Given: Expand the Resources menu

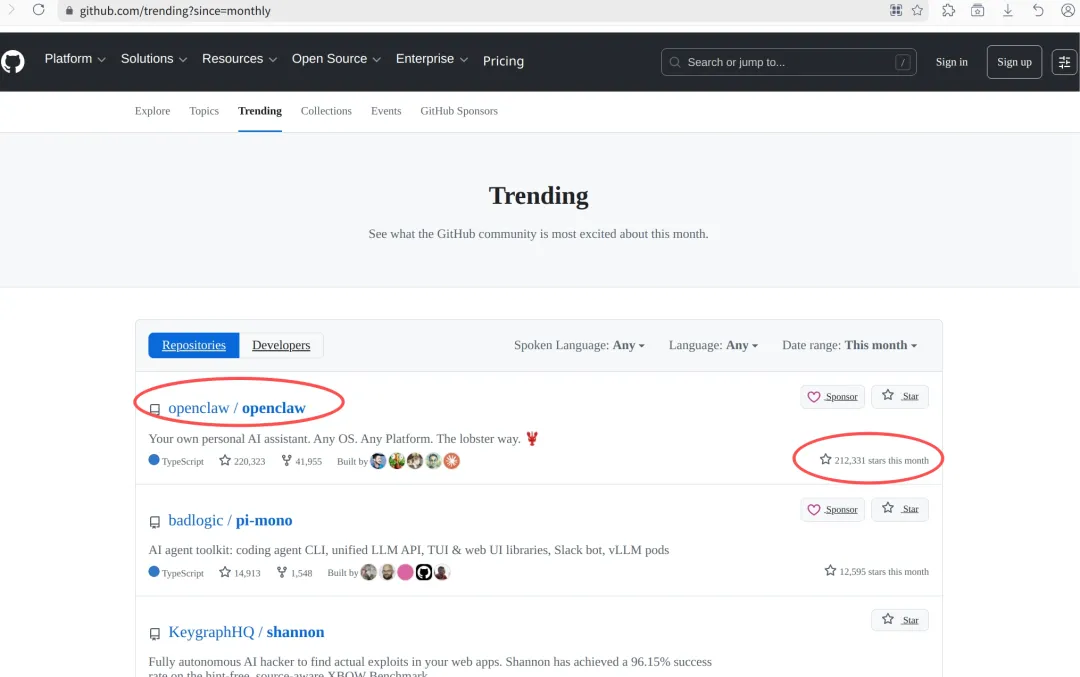Looking at the screenshot, I should (240, 59).
